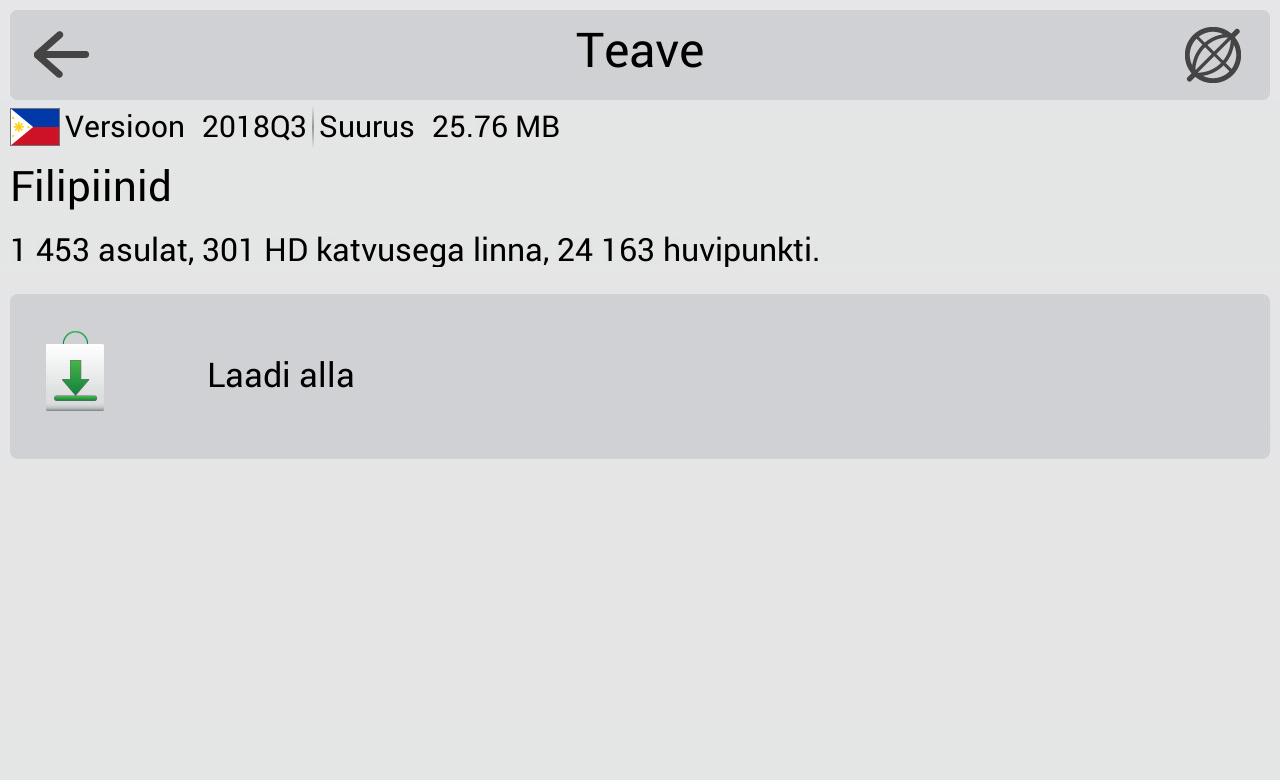
Task: Click the back arrow to return
Action: tap(60, 54)
